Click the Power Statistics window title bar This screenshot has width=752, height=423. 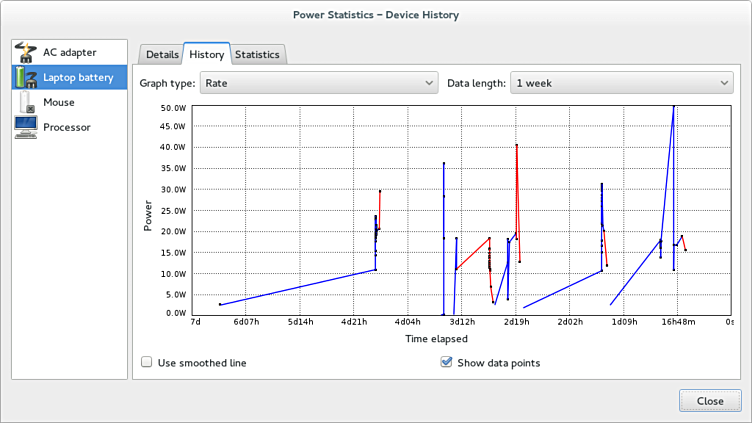376,15
